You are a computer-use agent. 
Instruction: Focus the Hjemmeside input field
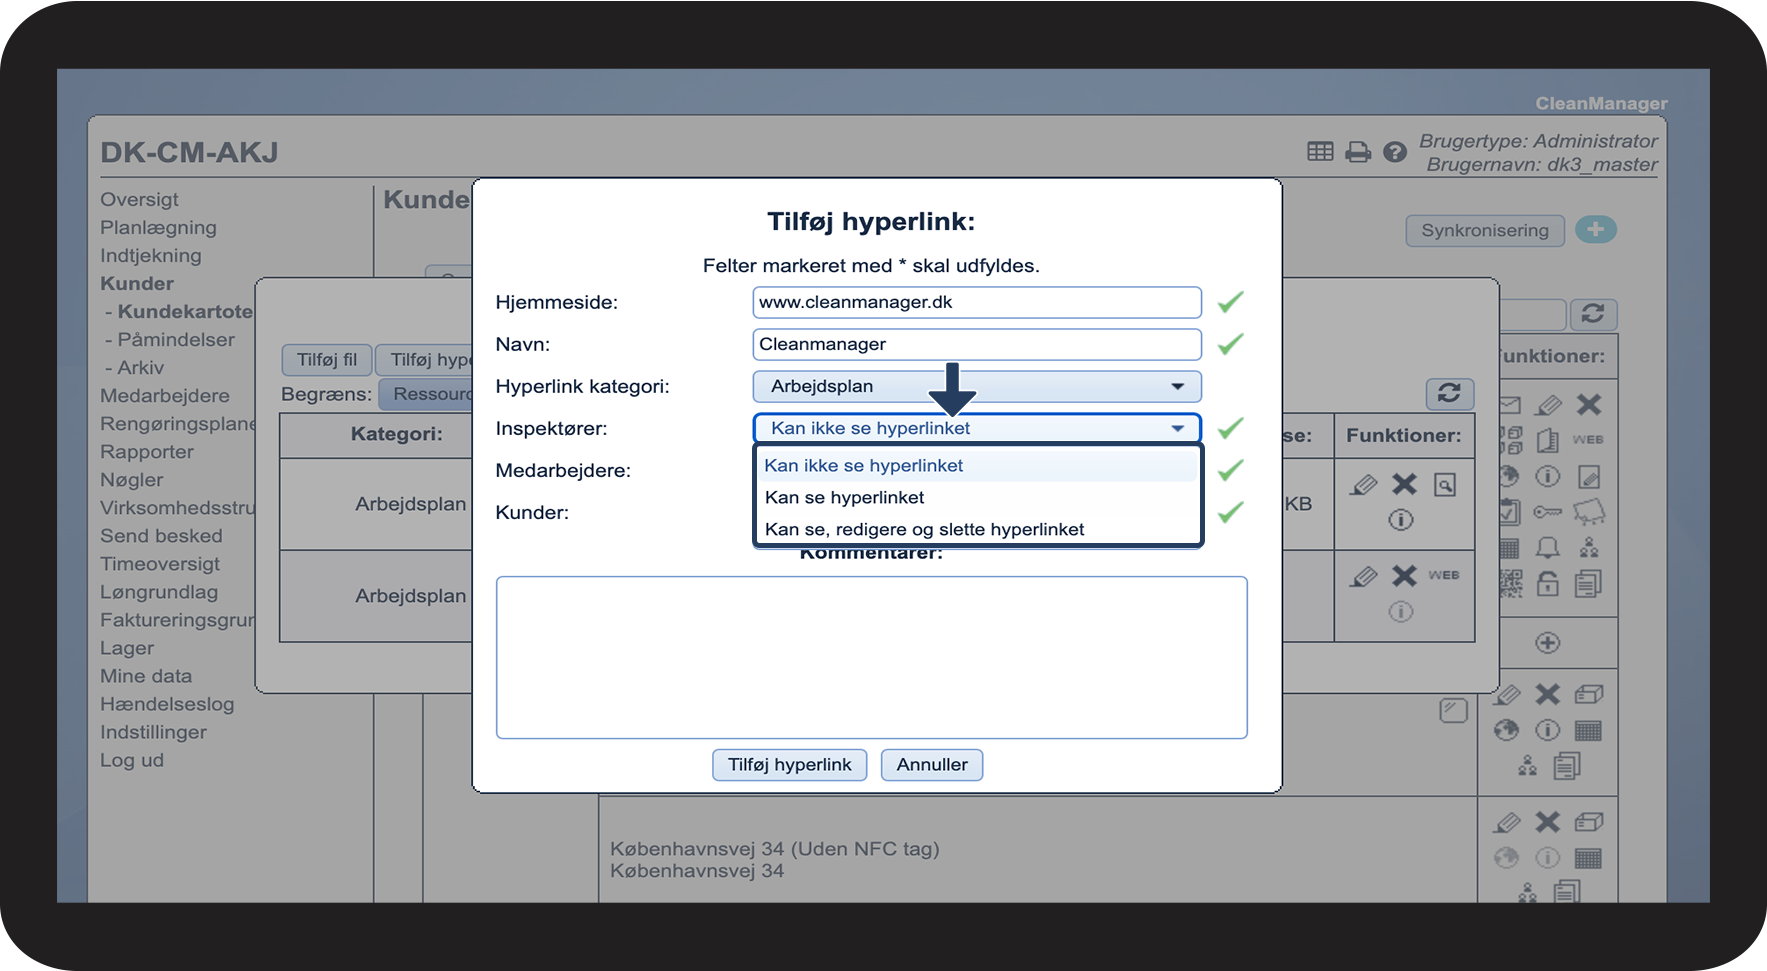point(976,302)
